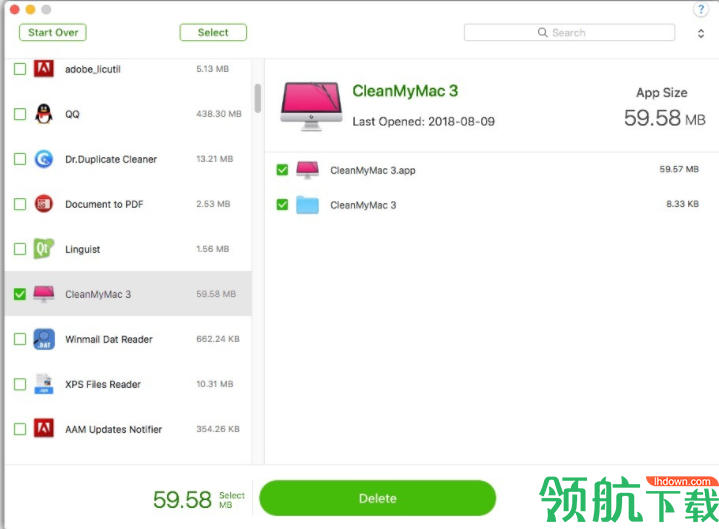Check the adobe_licutil checkbox
719x529 pixels.
click(20, 69)
